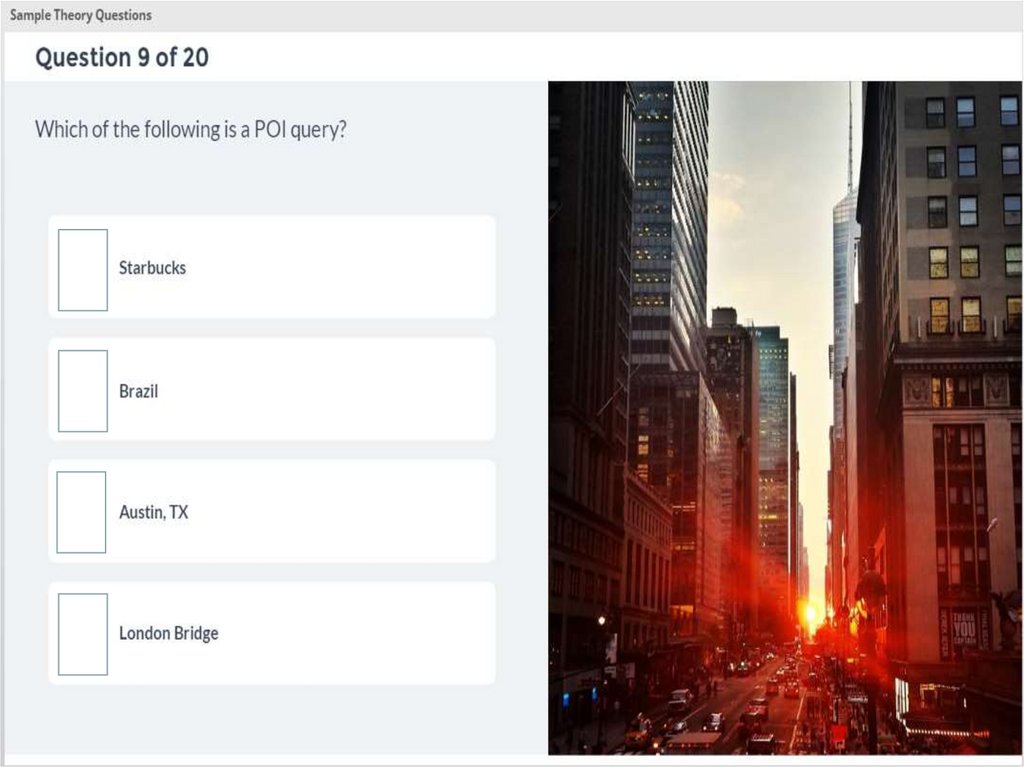The image size is (1024, 767).
Task: Mark the London Bridge checkbox
Action: click(83, 634)
